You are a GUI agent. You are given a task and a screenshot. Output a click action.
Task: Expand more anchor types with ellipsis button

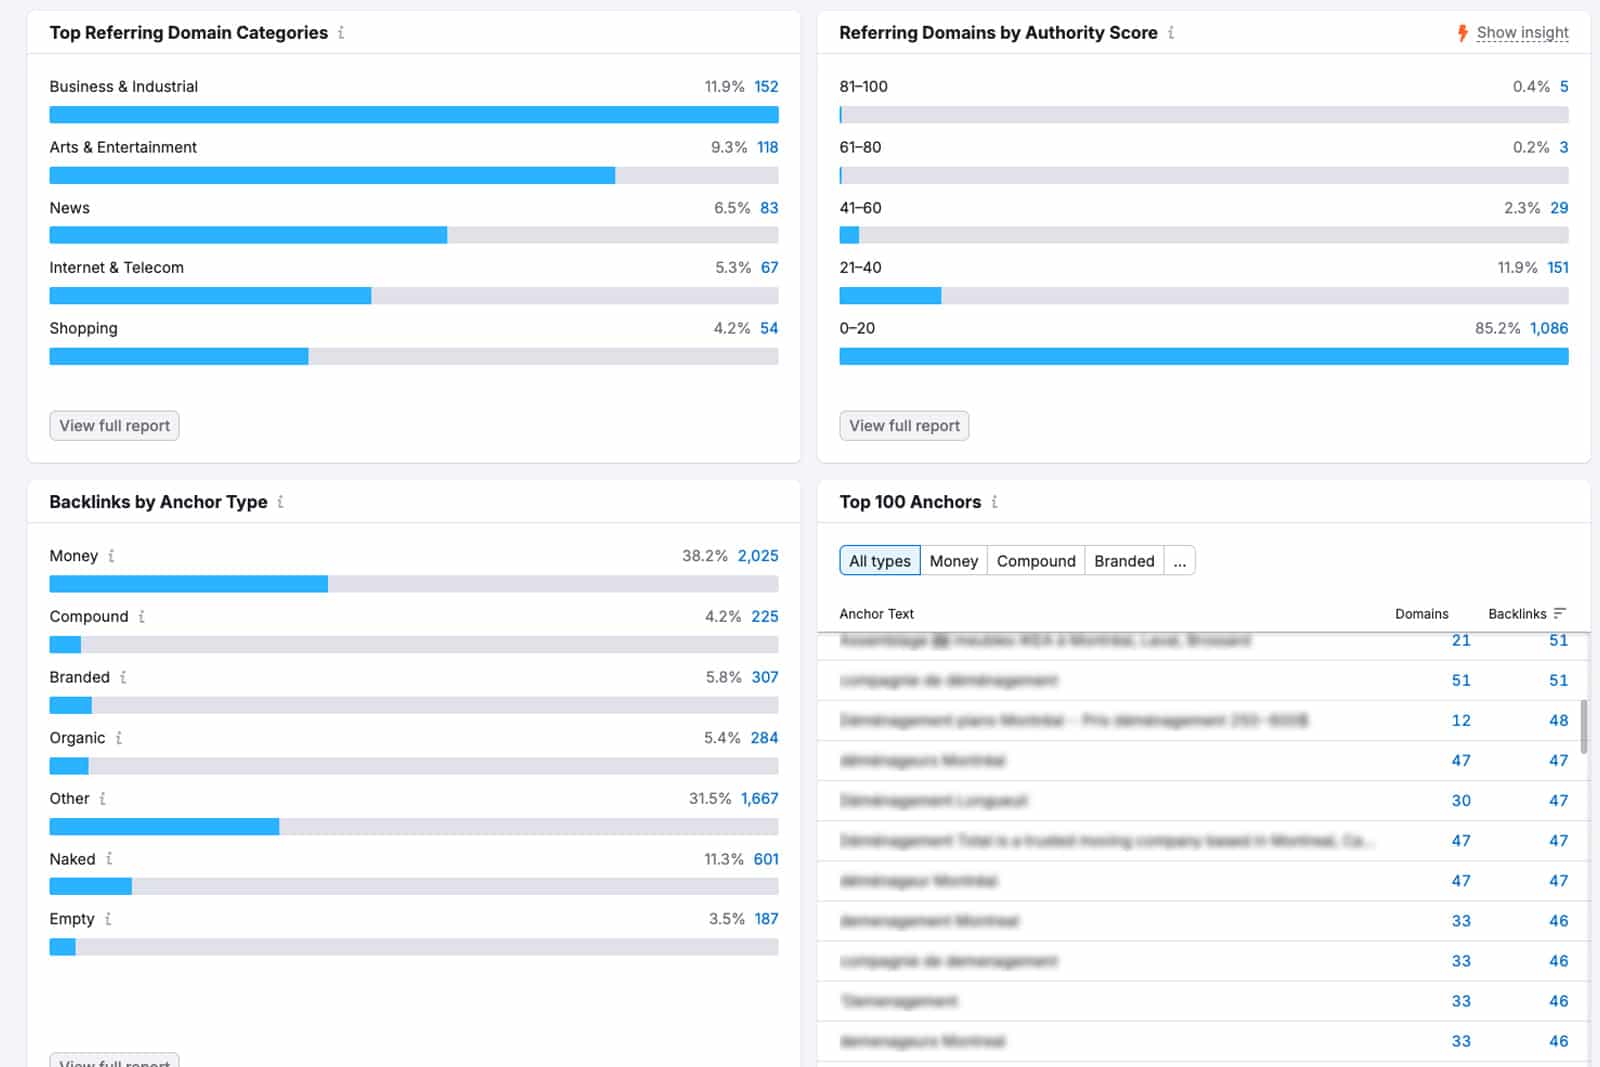click(x=1180, y=561)
